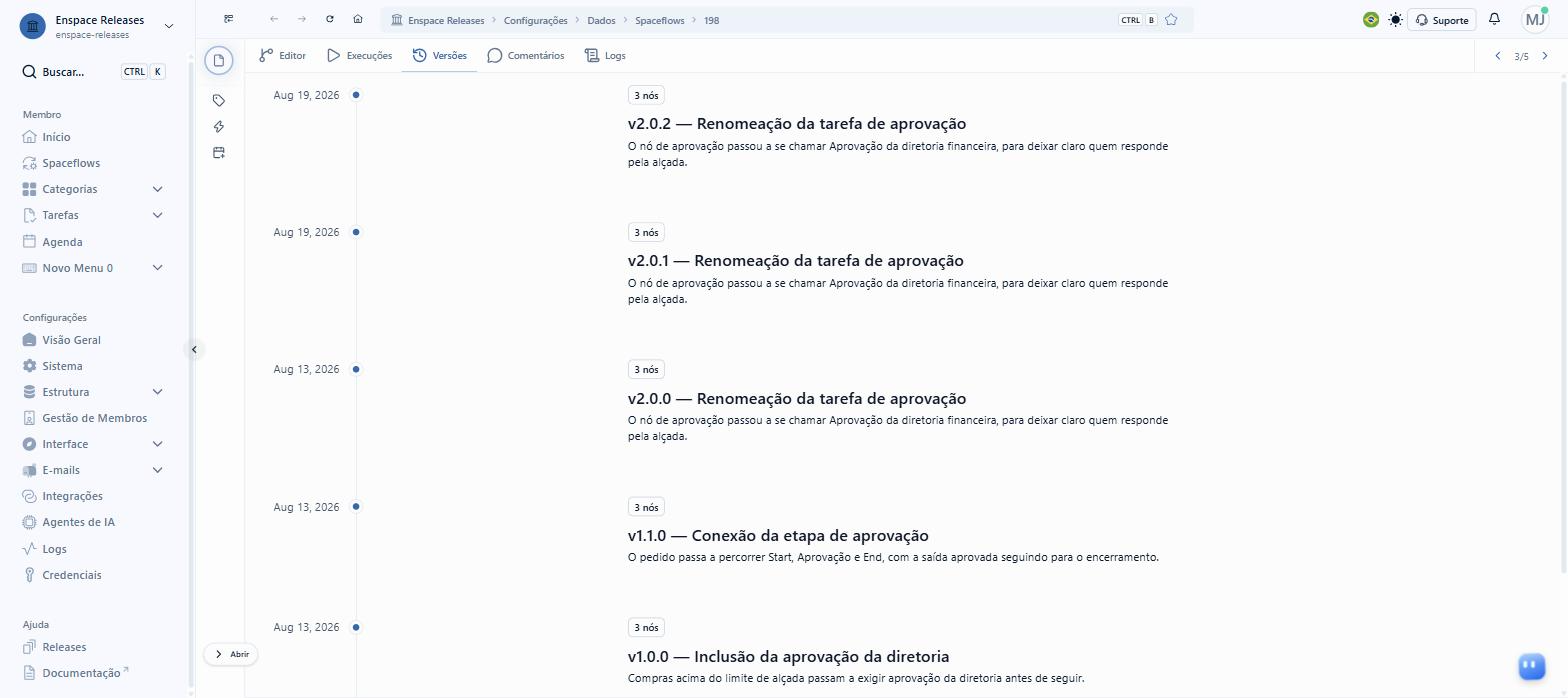Viewport: 1568px width, 698px height.
Task: Open the Buscar search field
Action: point(94,72)
